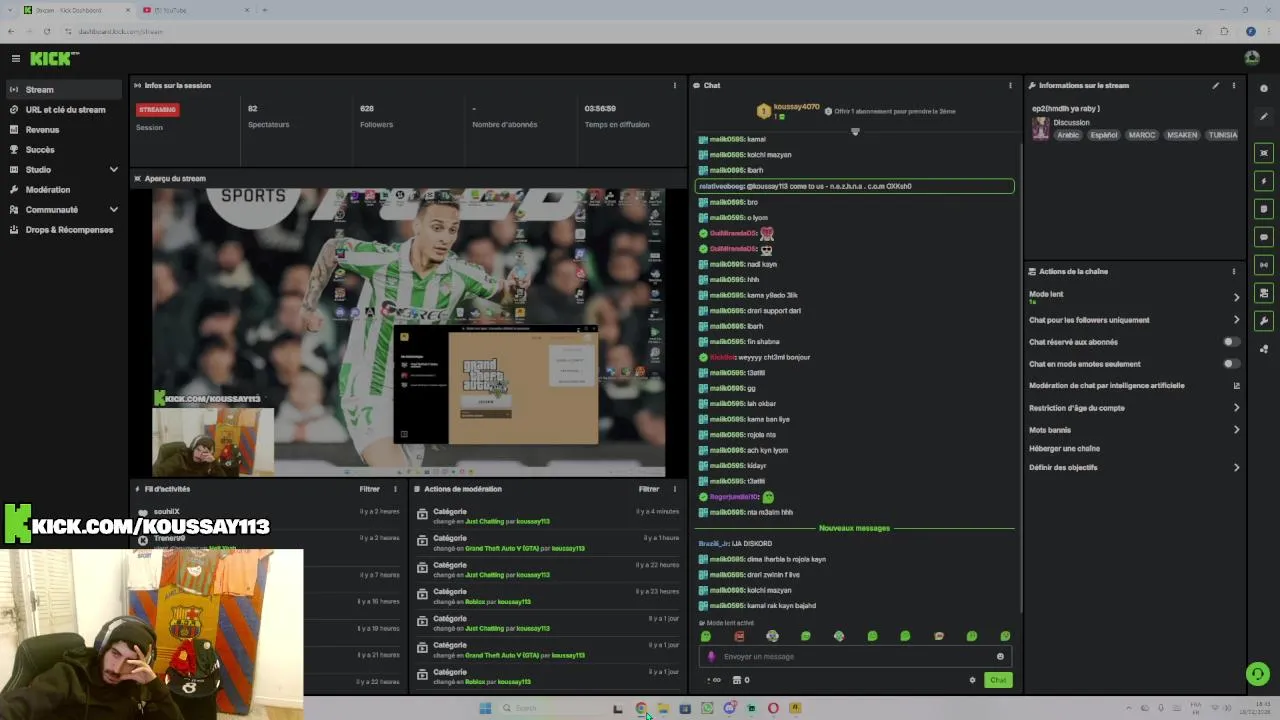Click the stream preview video
The width and height of the screenshot is (1280, 720).
coord(408,332)
